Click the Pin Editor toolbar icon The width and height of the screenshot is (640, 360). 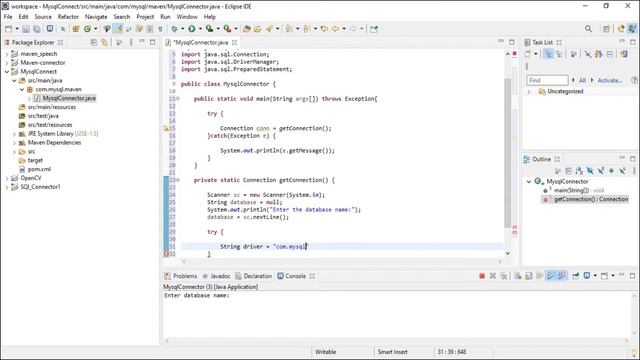[374, 29]
